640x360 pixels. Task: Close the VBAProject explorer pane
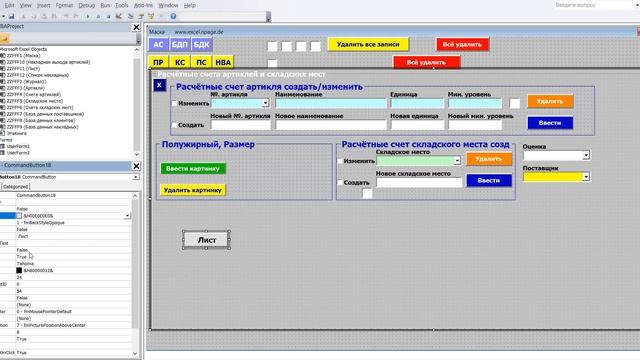coord(136,27)
